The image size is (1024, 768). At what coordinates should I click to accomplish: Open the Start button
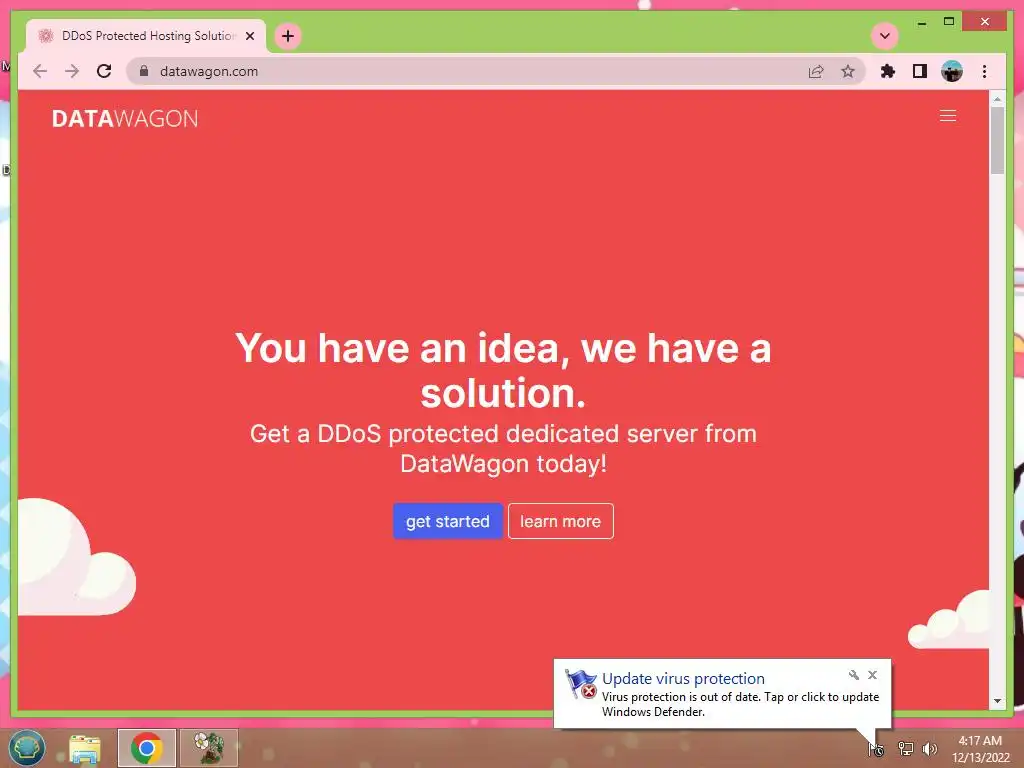click(26, 748)
